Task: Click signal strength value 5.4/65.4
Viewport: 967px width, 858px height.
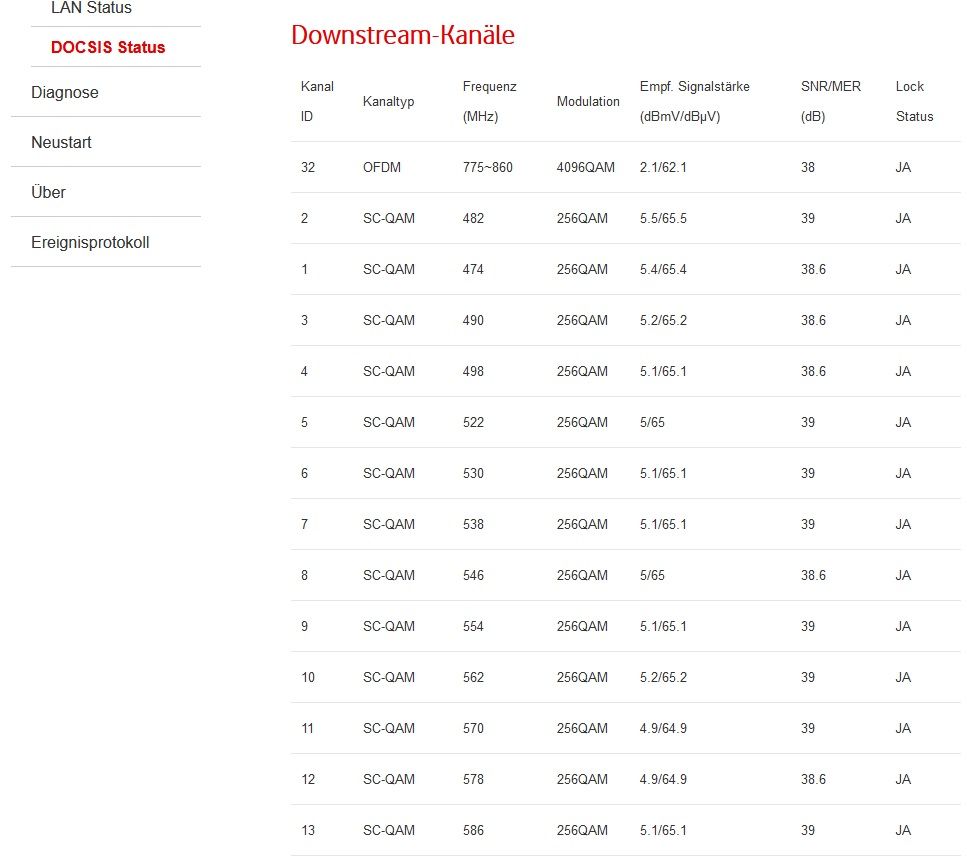Action: [x=663, y=270]
